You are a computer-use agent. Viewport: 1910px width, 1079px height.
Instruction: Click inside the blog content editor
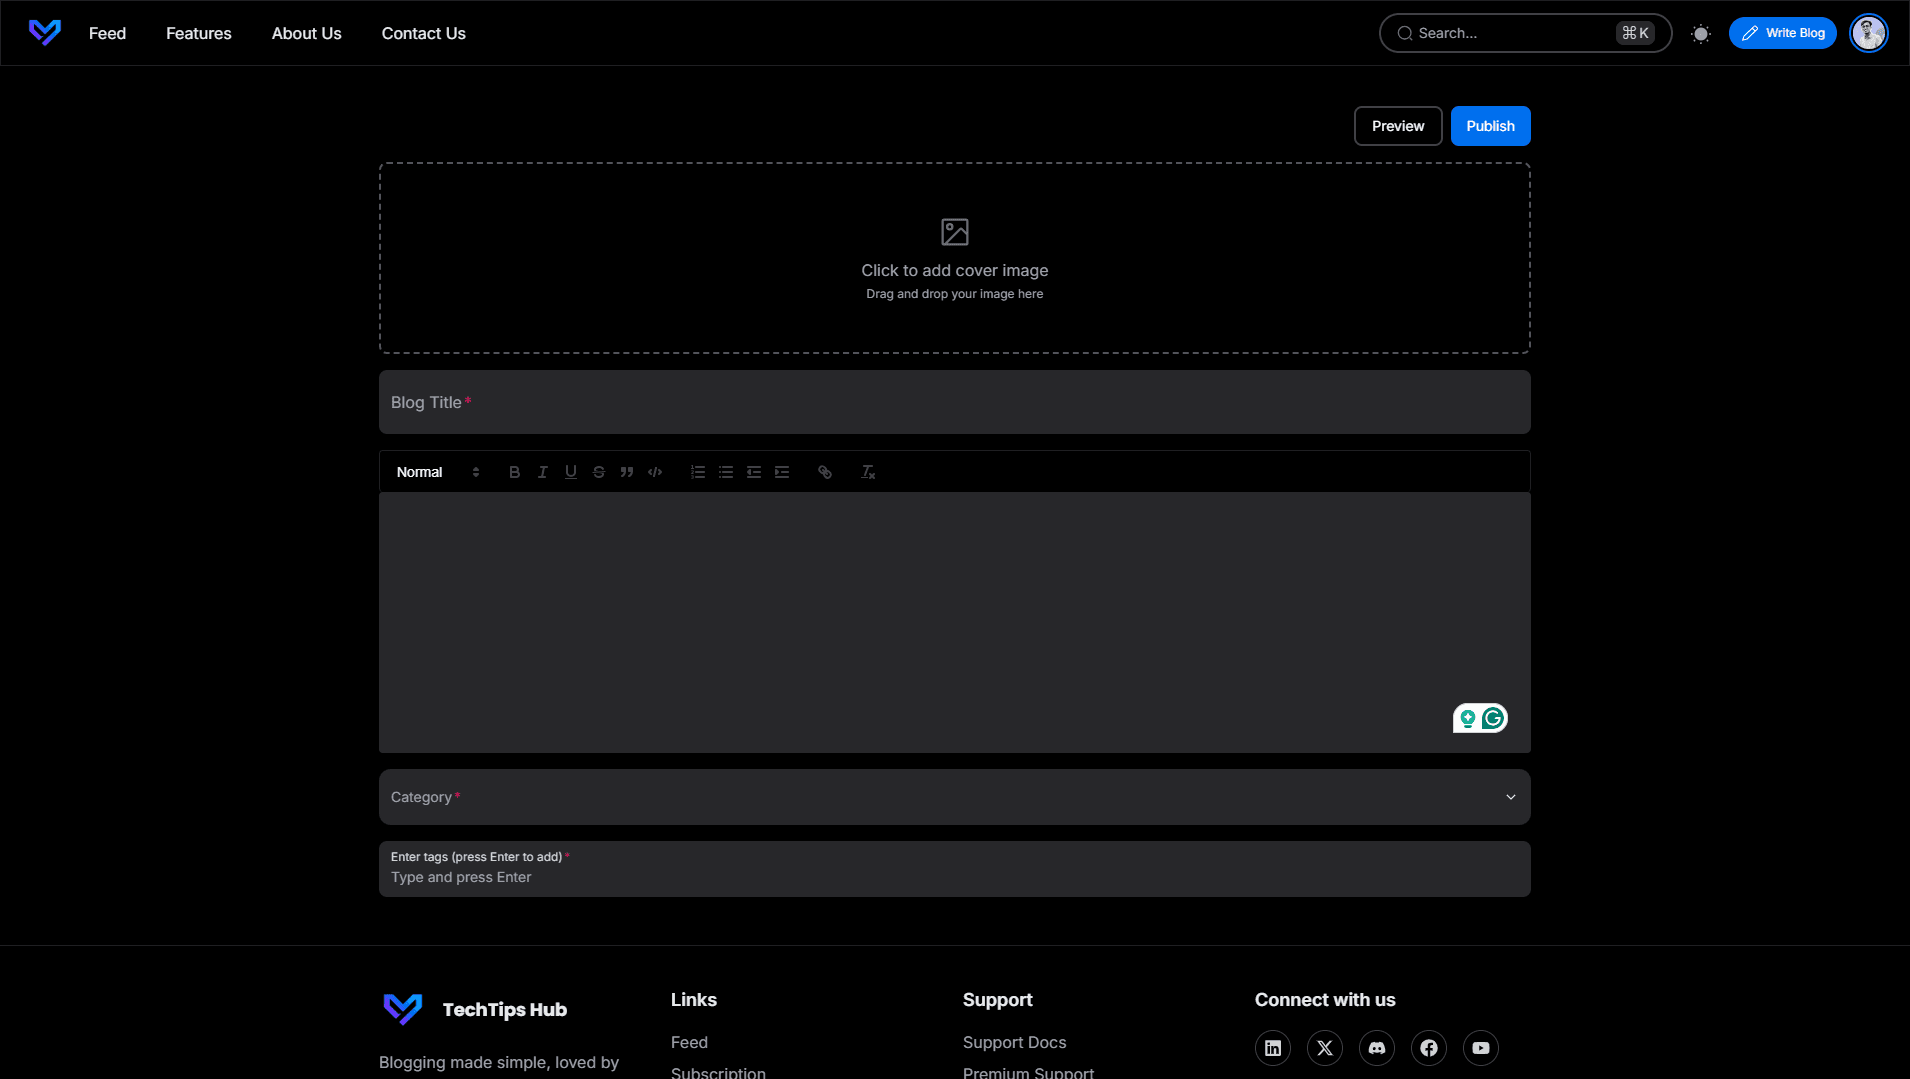click(x=955, y=622)
